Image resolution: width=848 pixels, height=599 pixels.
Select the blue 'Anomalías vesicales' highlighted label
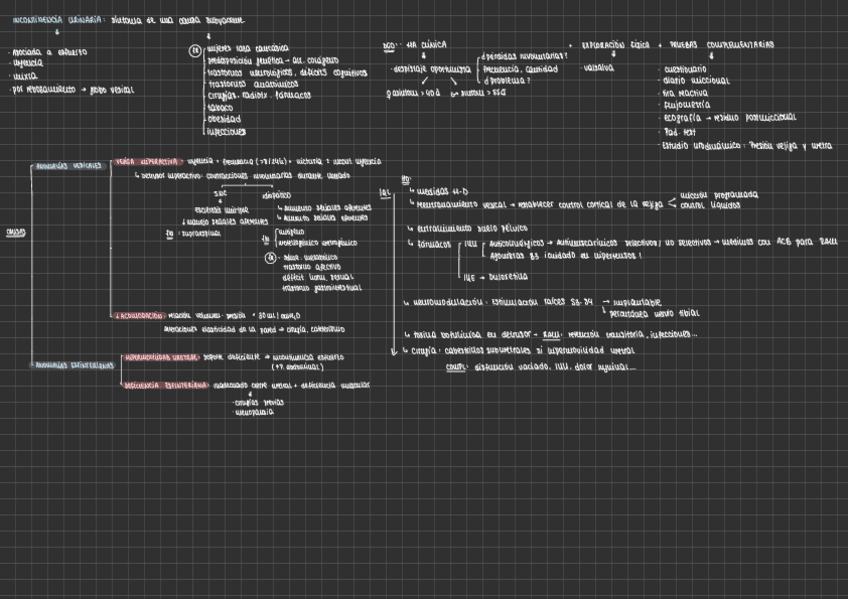(x=69, y=165)
